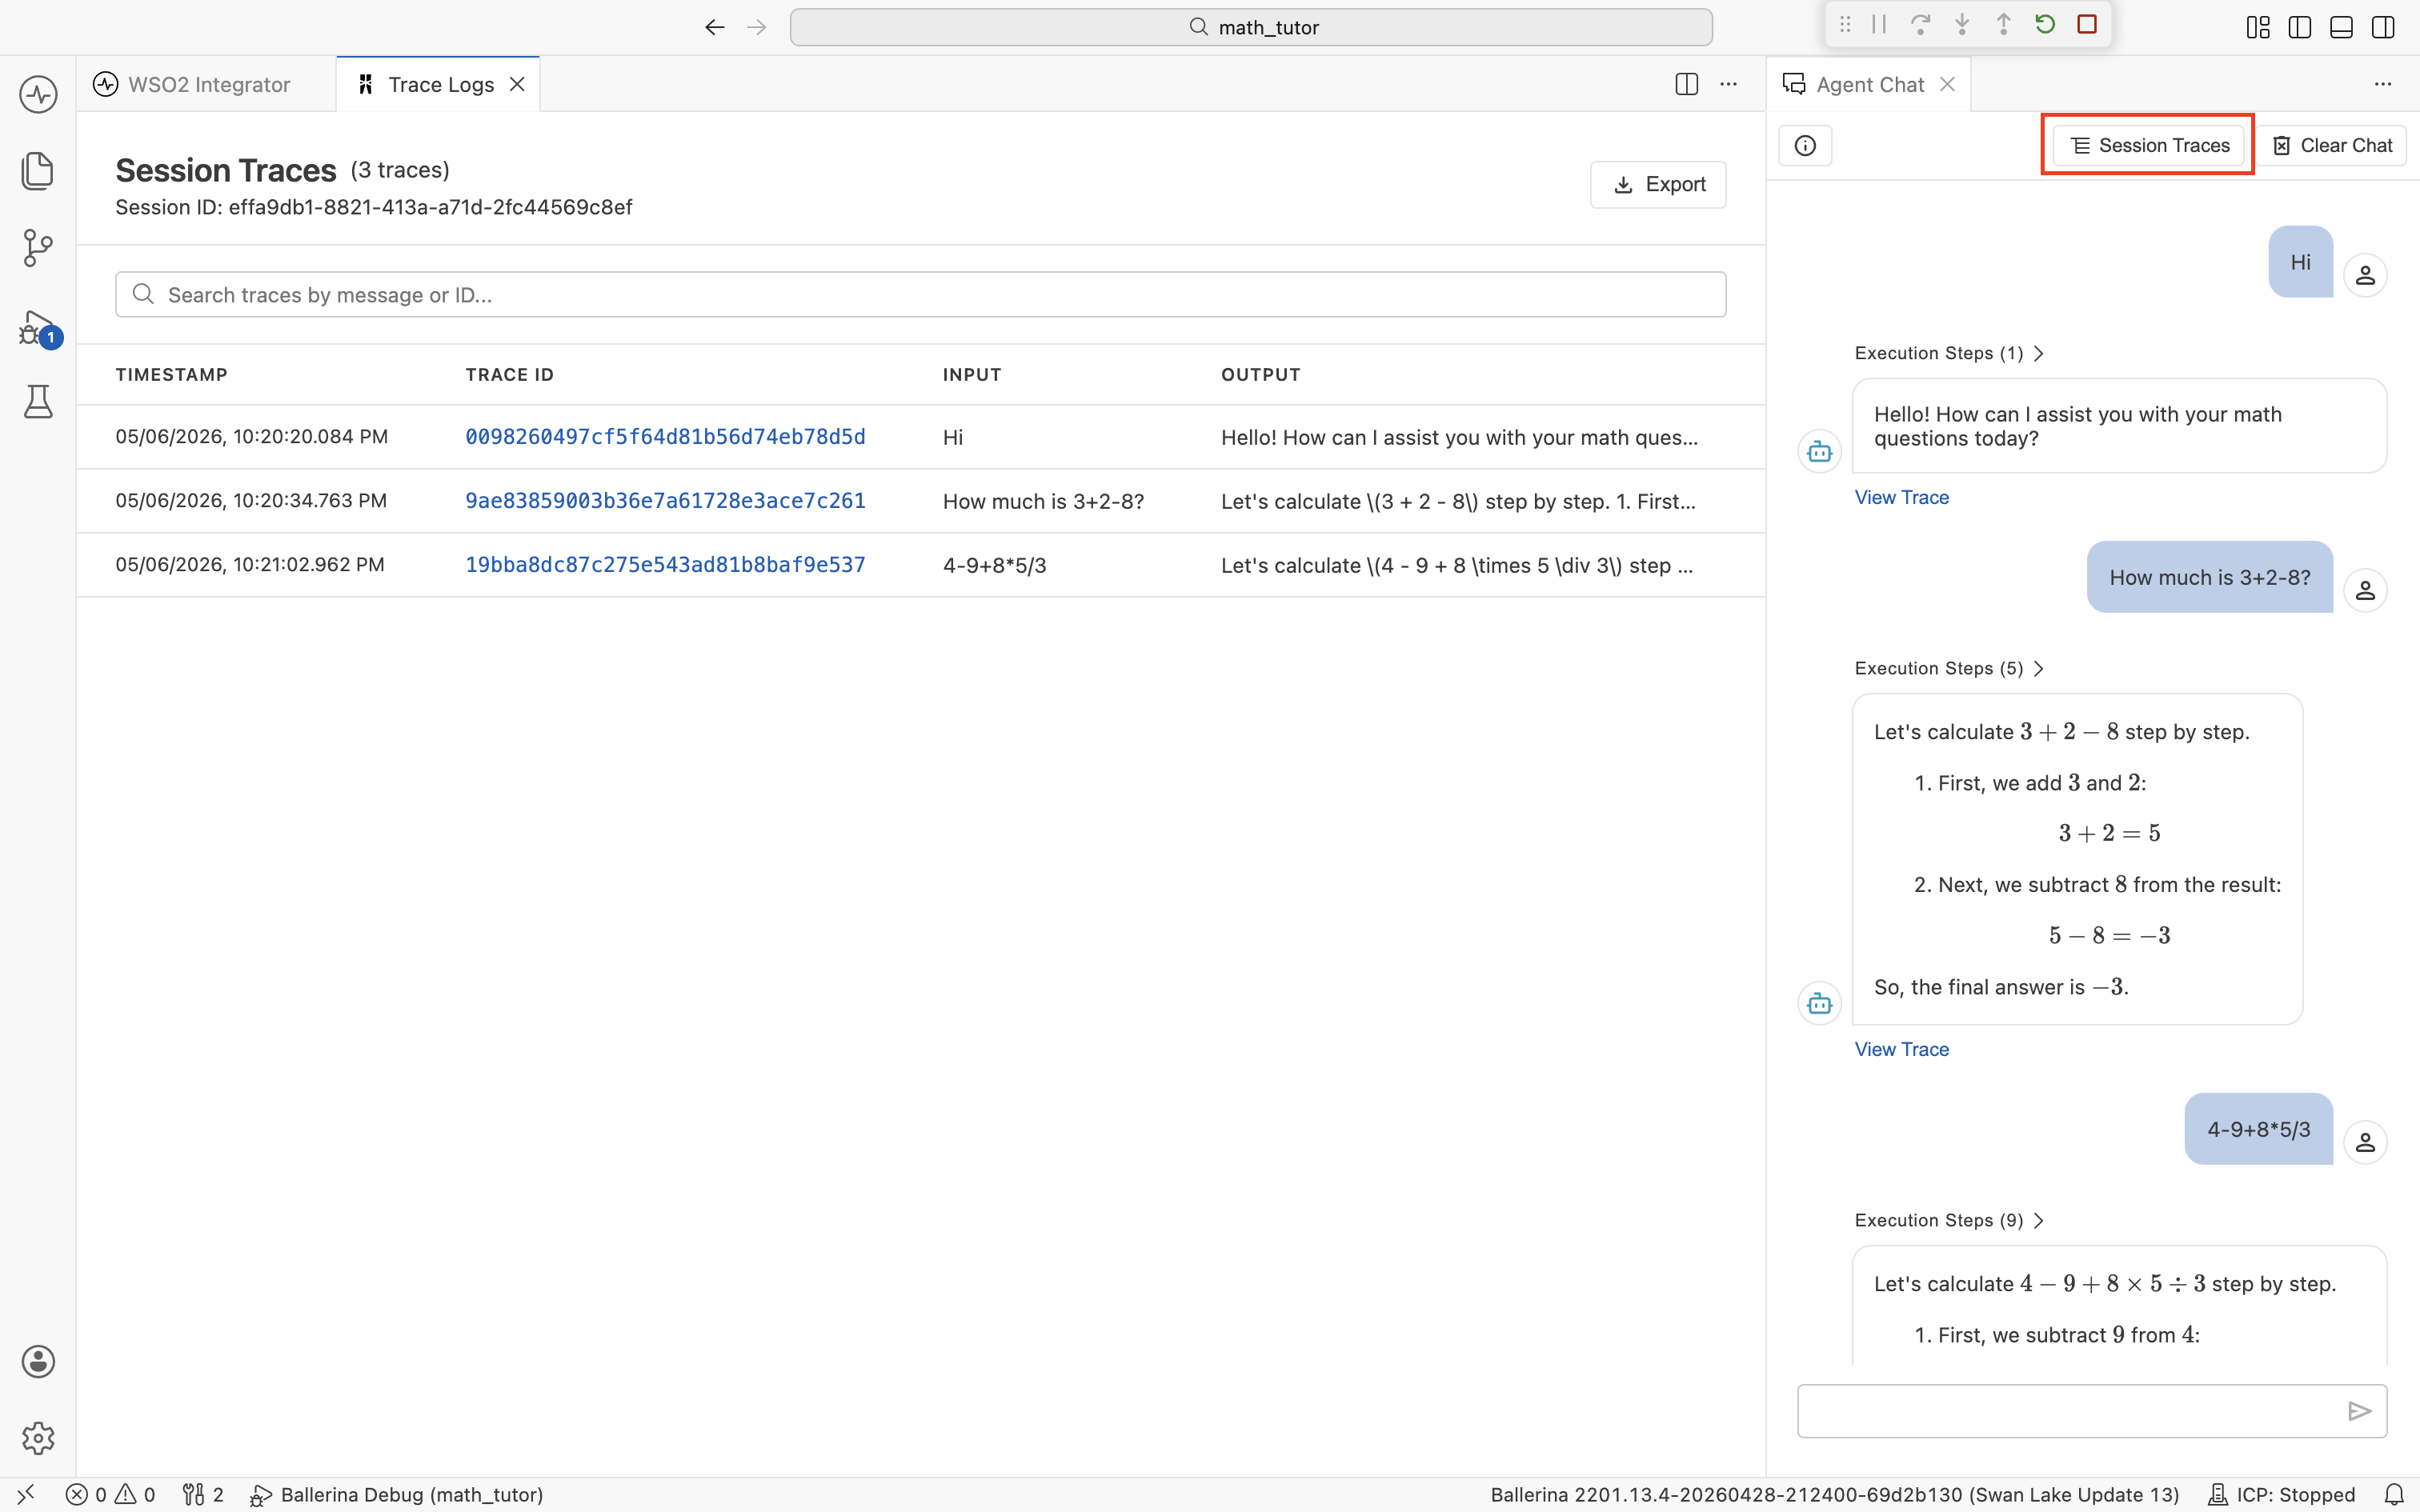
Task: Grab the debug toolbar drag handle
Action: (x=1845, y=24)
